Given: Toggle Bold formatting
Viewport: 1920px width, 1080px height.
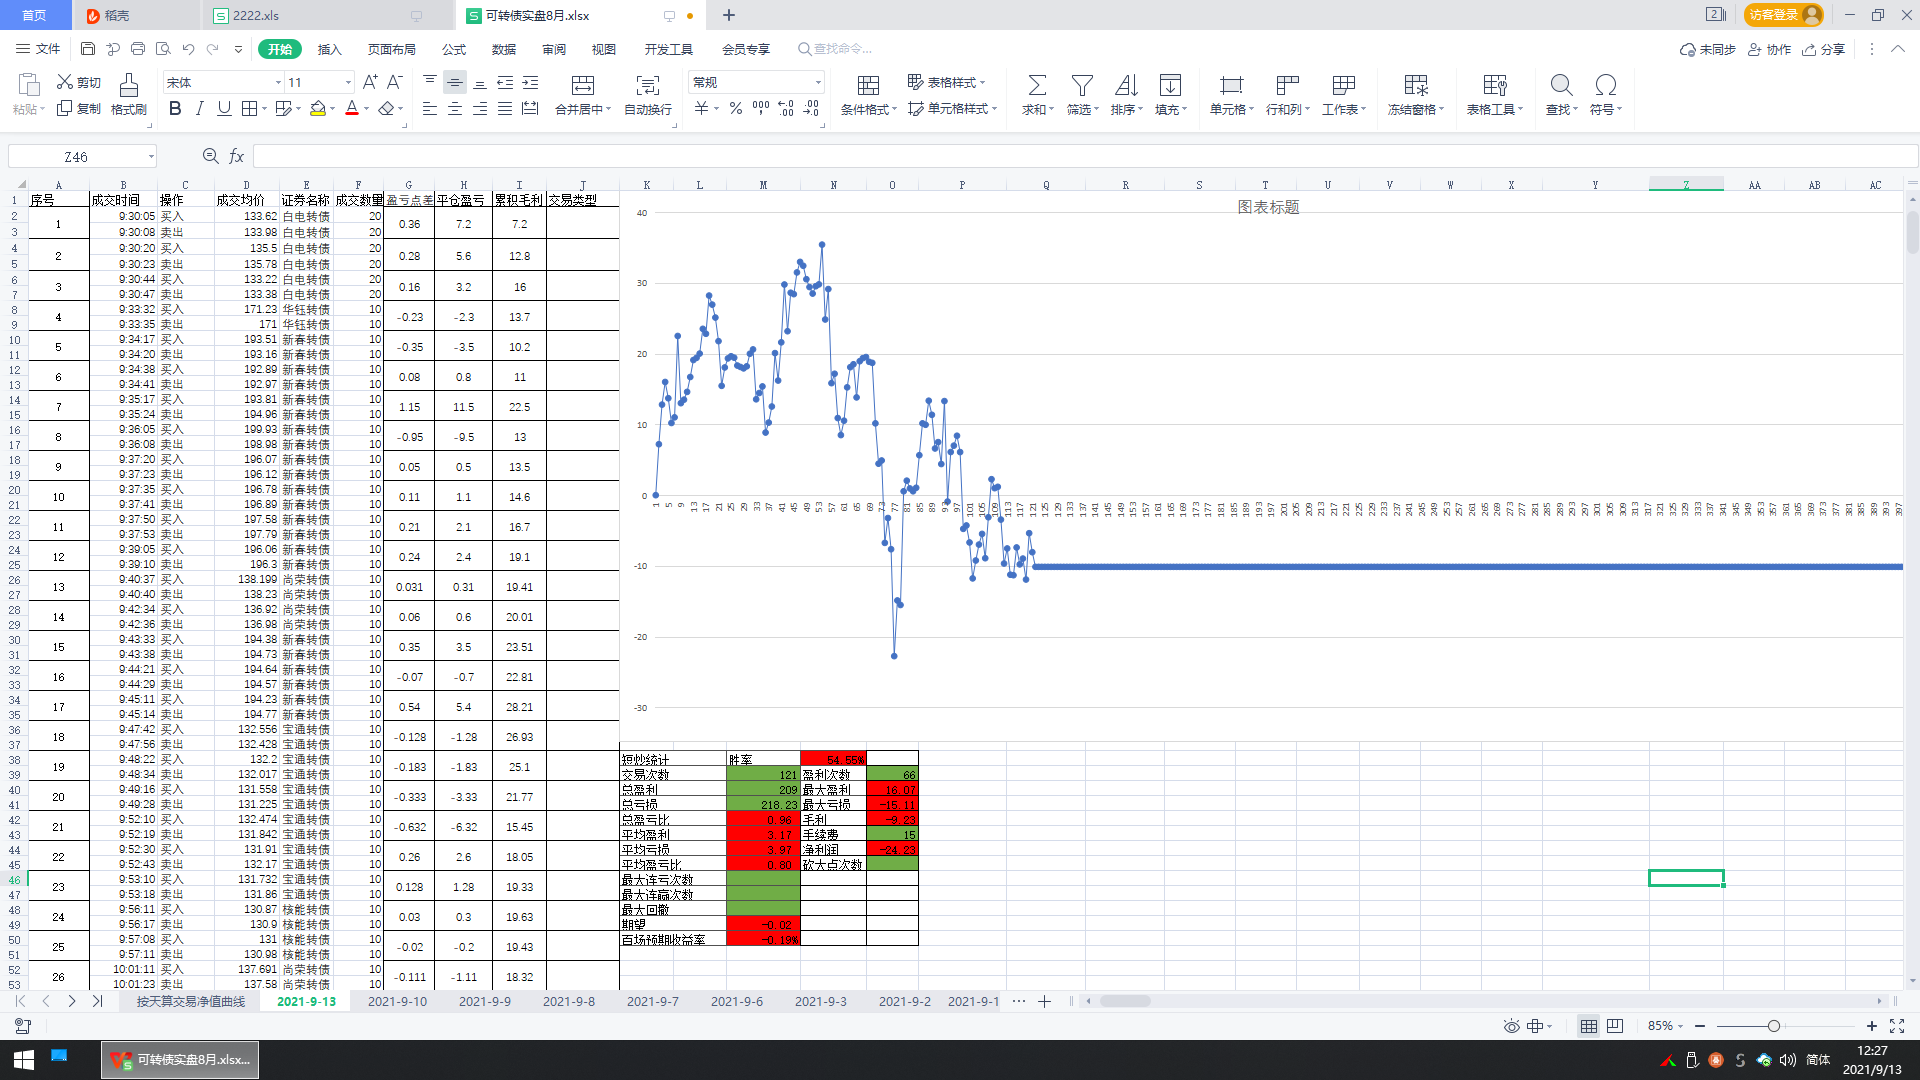Looking at the screenshot, I should 175,108.
